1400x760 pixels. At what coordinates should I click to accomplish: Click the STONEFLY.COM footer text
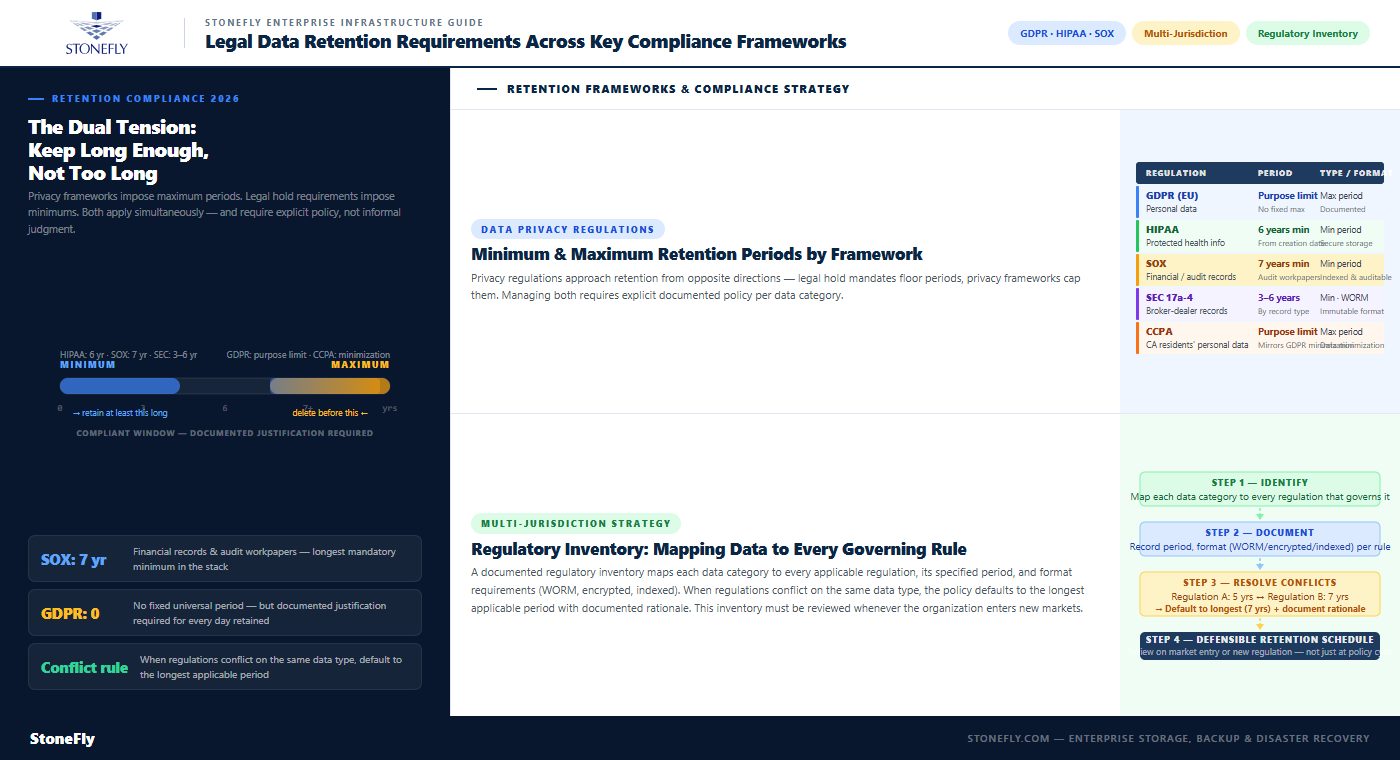pos(1168,739)
